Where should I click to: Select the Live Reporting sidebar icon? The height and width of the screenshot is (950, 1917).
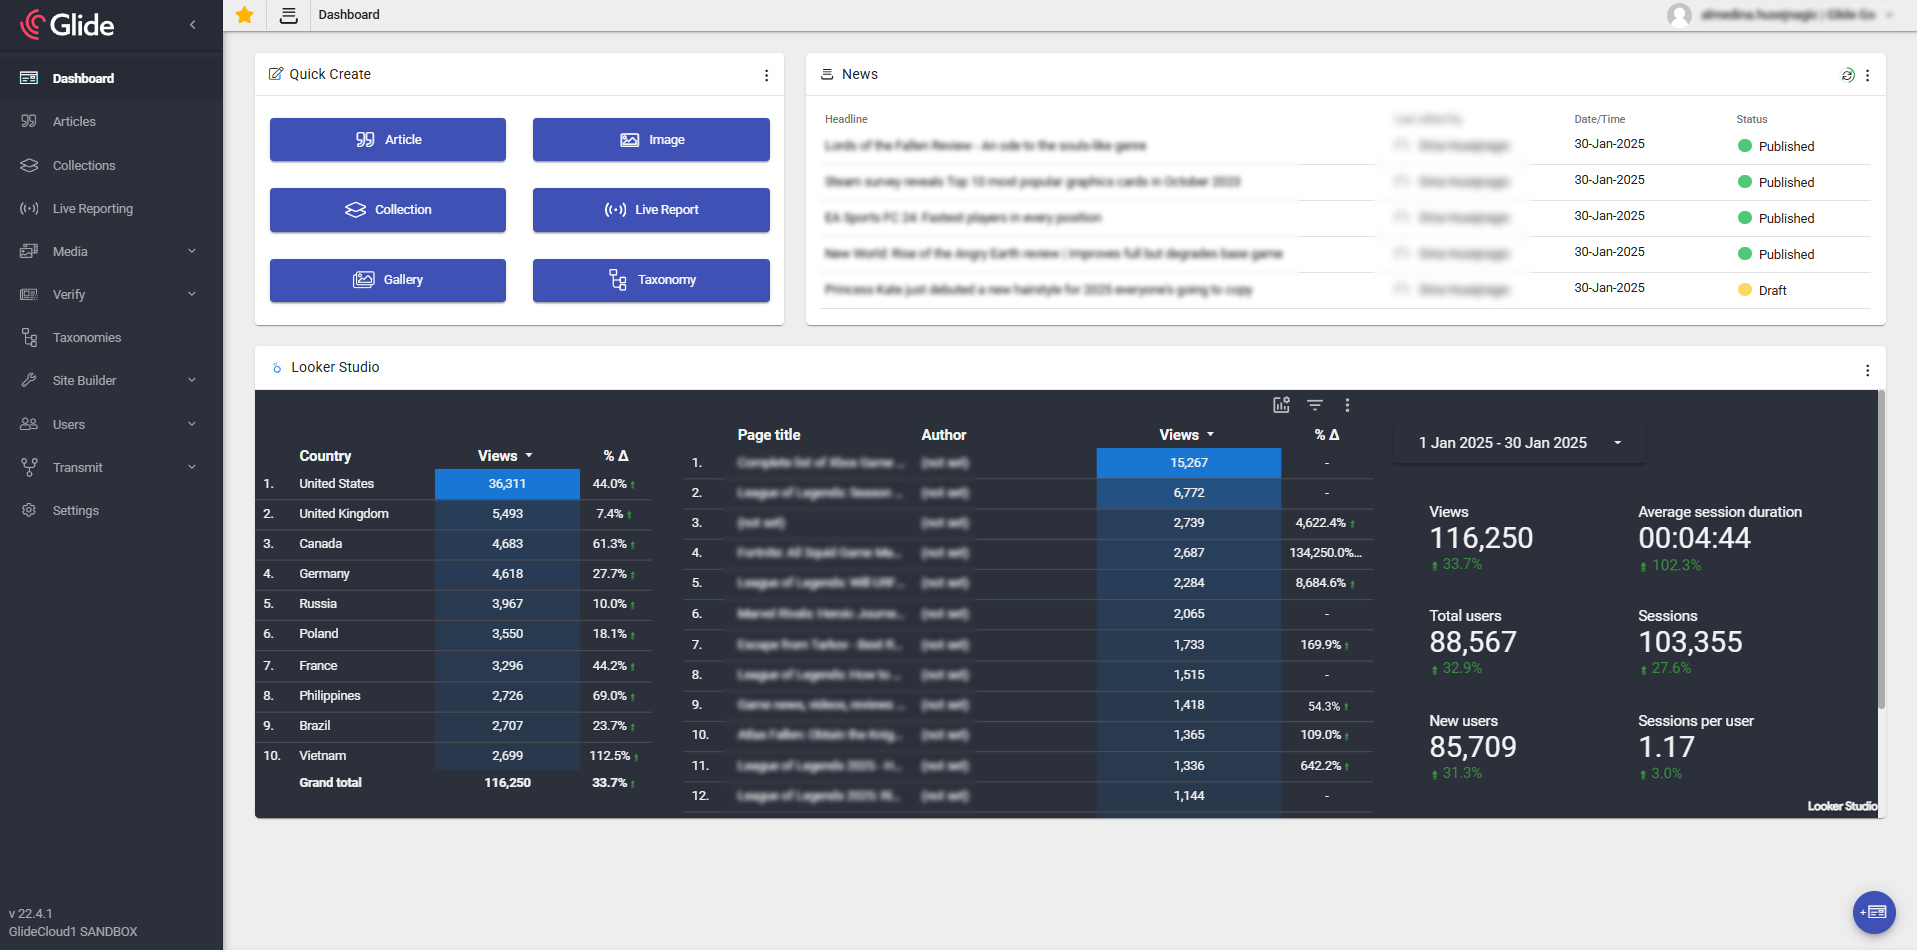[x=28, y=208]
